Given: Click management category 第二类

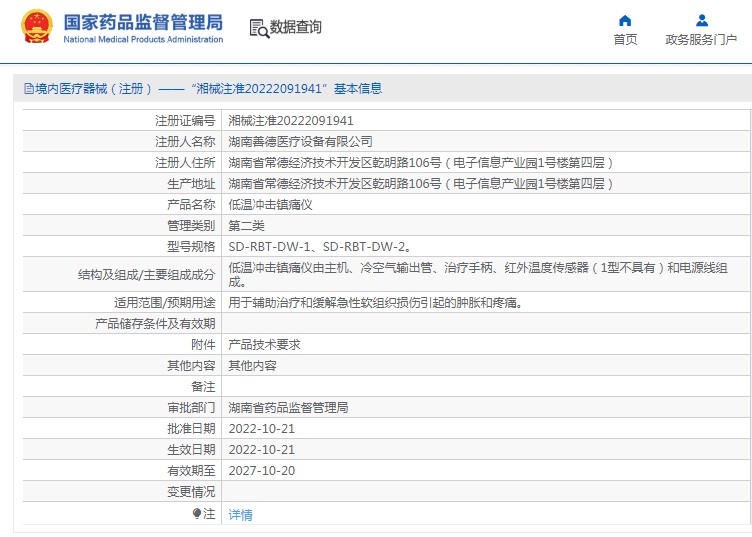Looking at the screenshot, I should coord(247,226).
